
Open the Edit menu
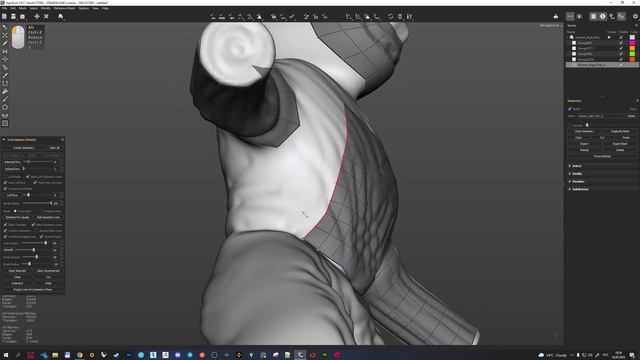13,8
